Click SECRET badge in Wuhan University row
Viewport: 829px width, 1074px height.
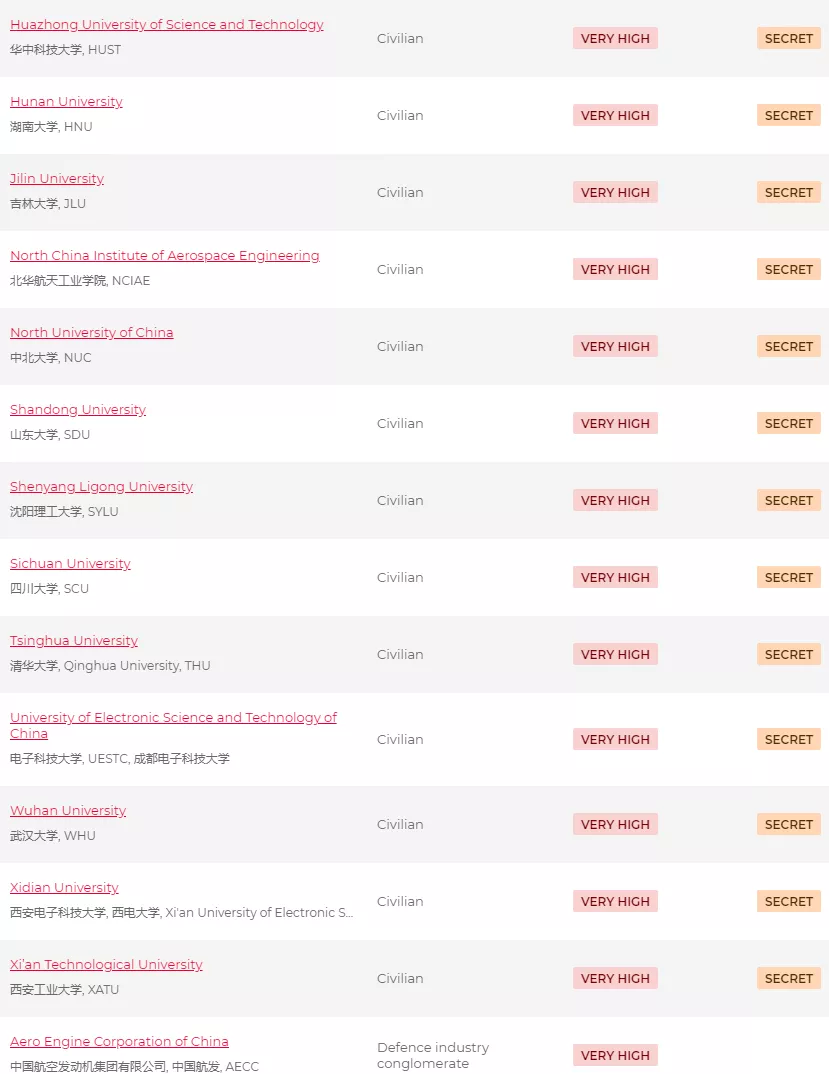point(788,825)
